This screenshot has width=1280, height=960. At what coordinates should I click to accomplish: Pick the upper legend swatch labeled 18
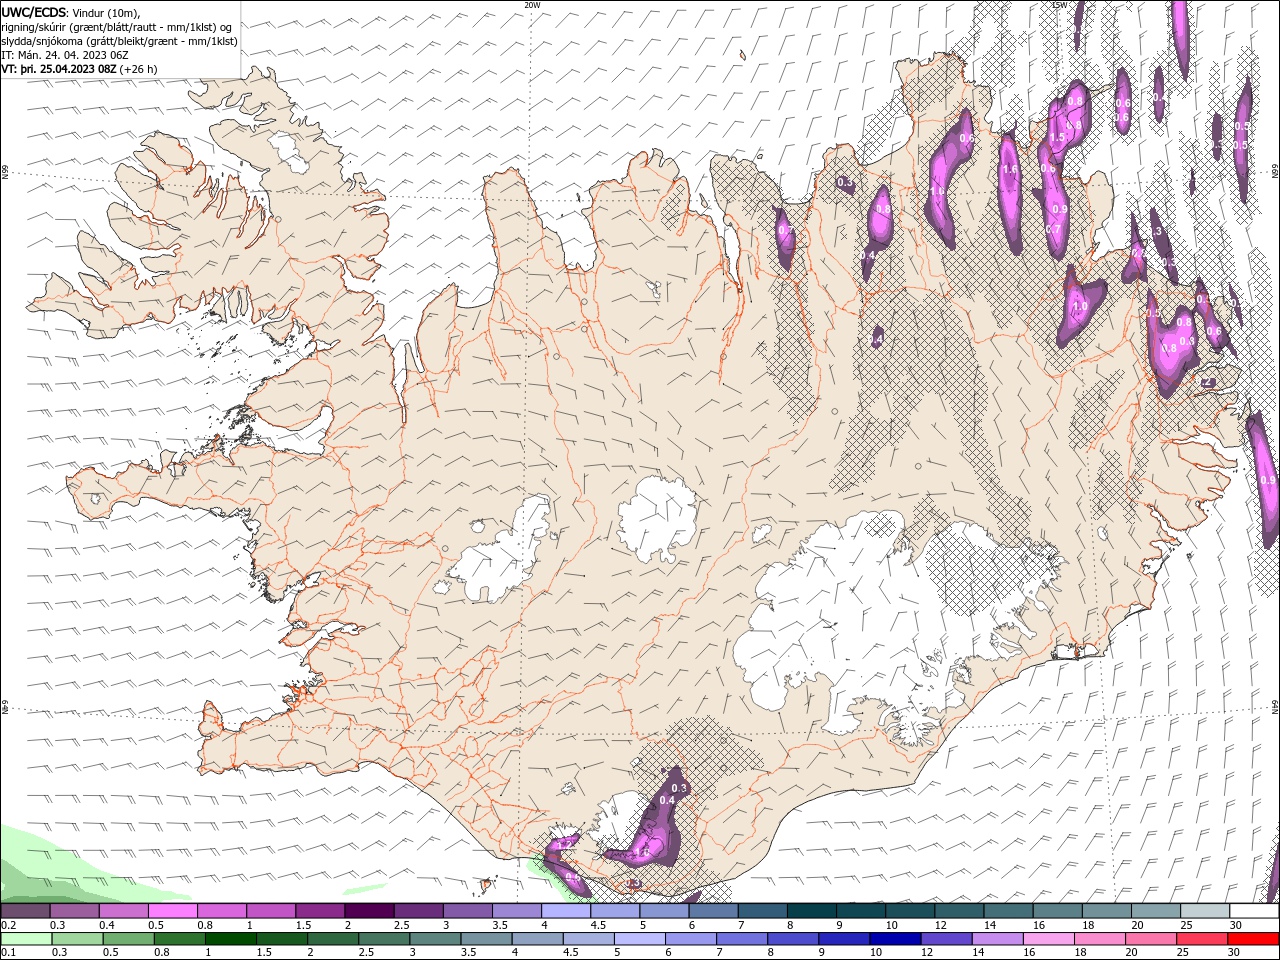(1105, 911)
